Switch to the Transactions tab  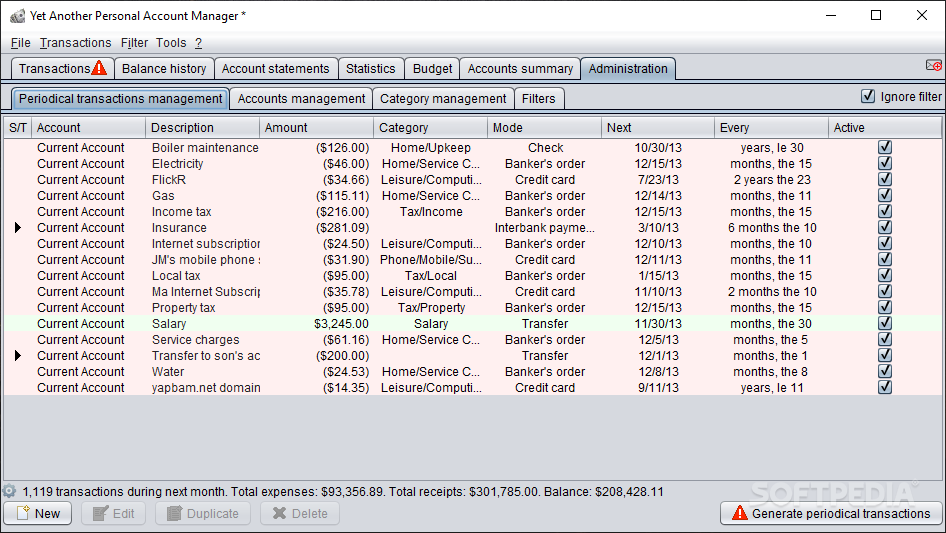[62, 68]
